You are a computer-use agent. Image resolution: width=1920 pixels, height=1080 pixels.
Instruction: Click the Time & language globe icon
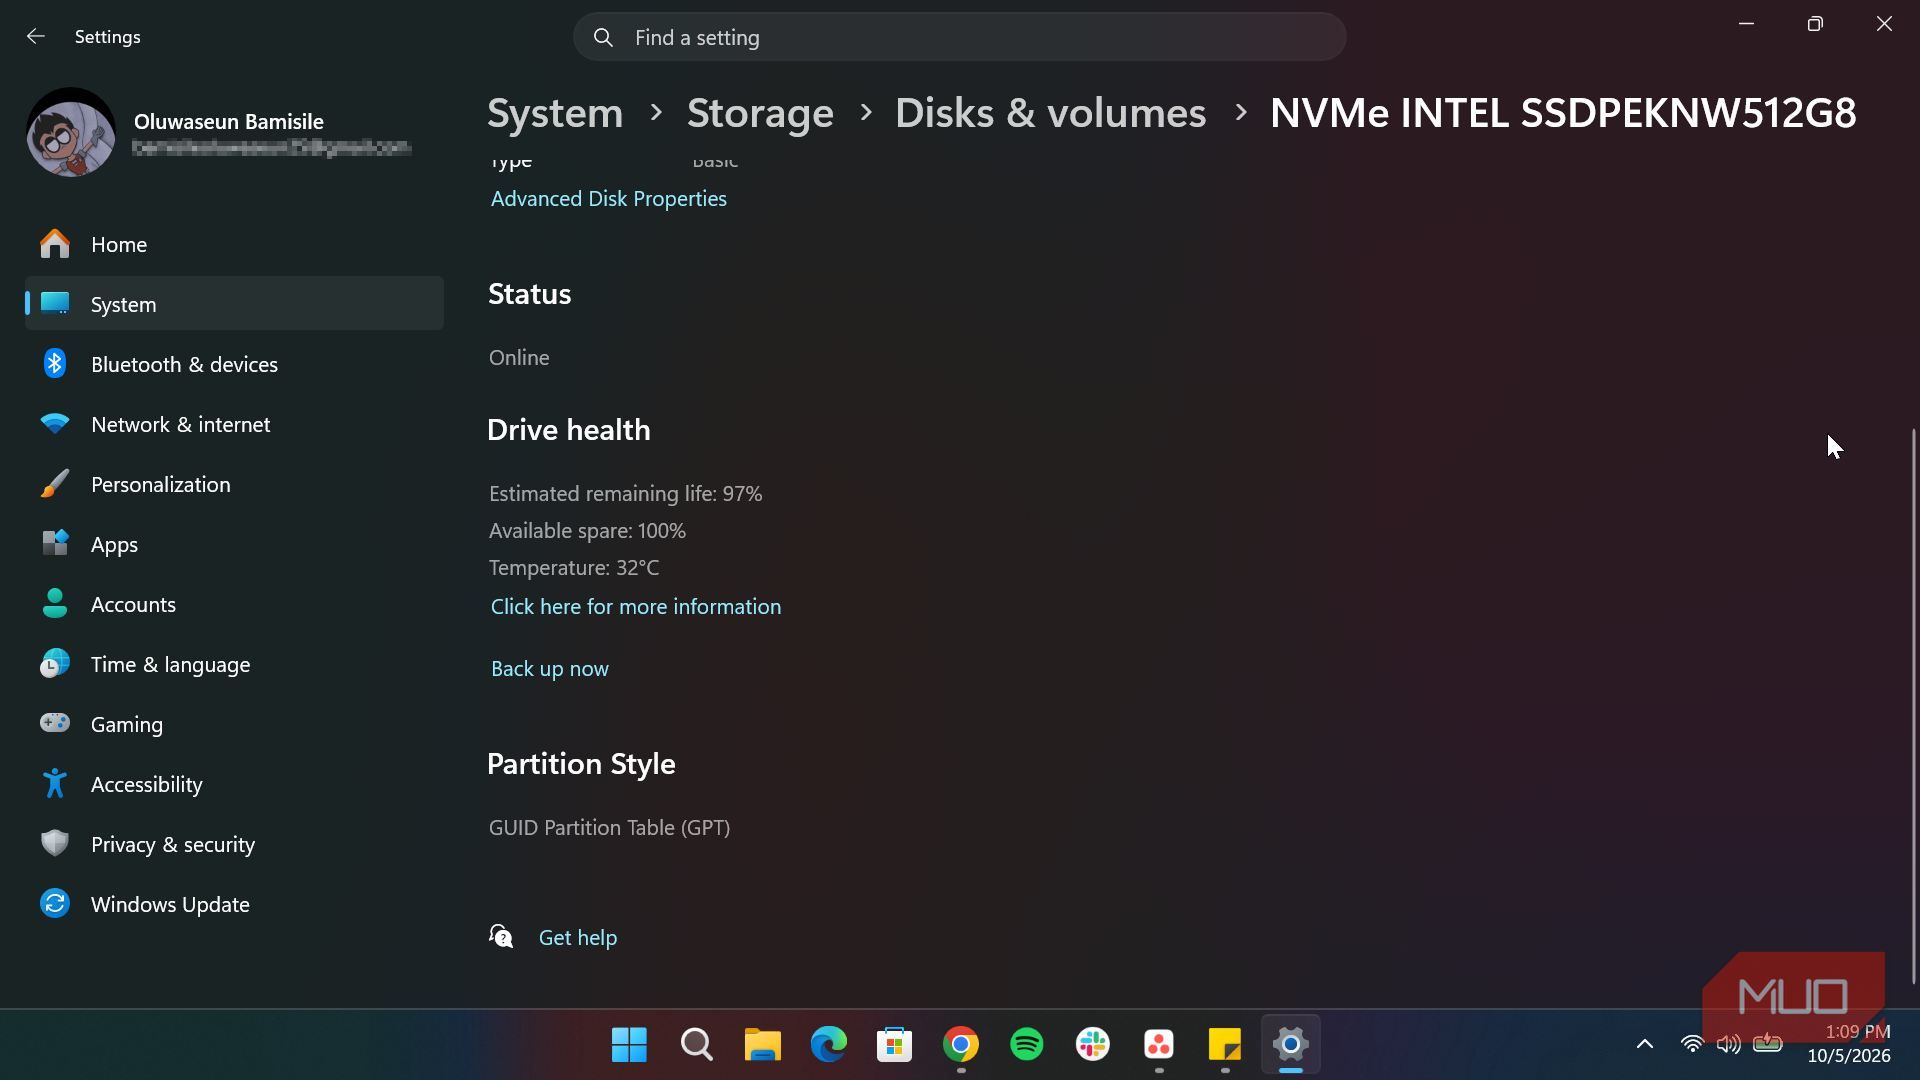(55, 664)
